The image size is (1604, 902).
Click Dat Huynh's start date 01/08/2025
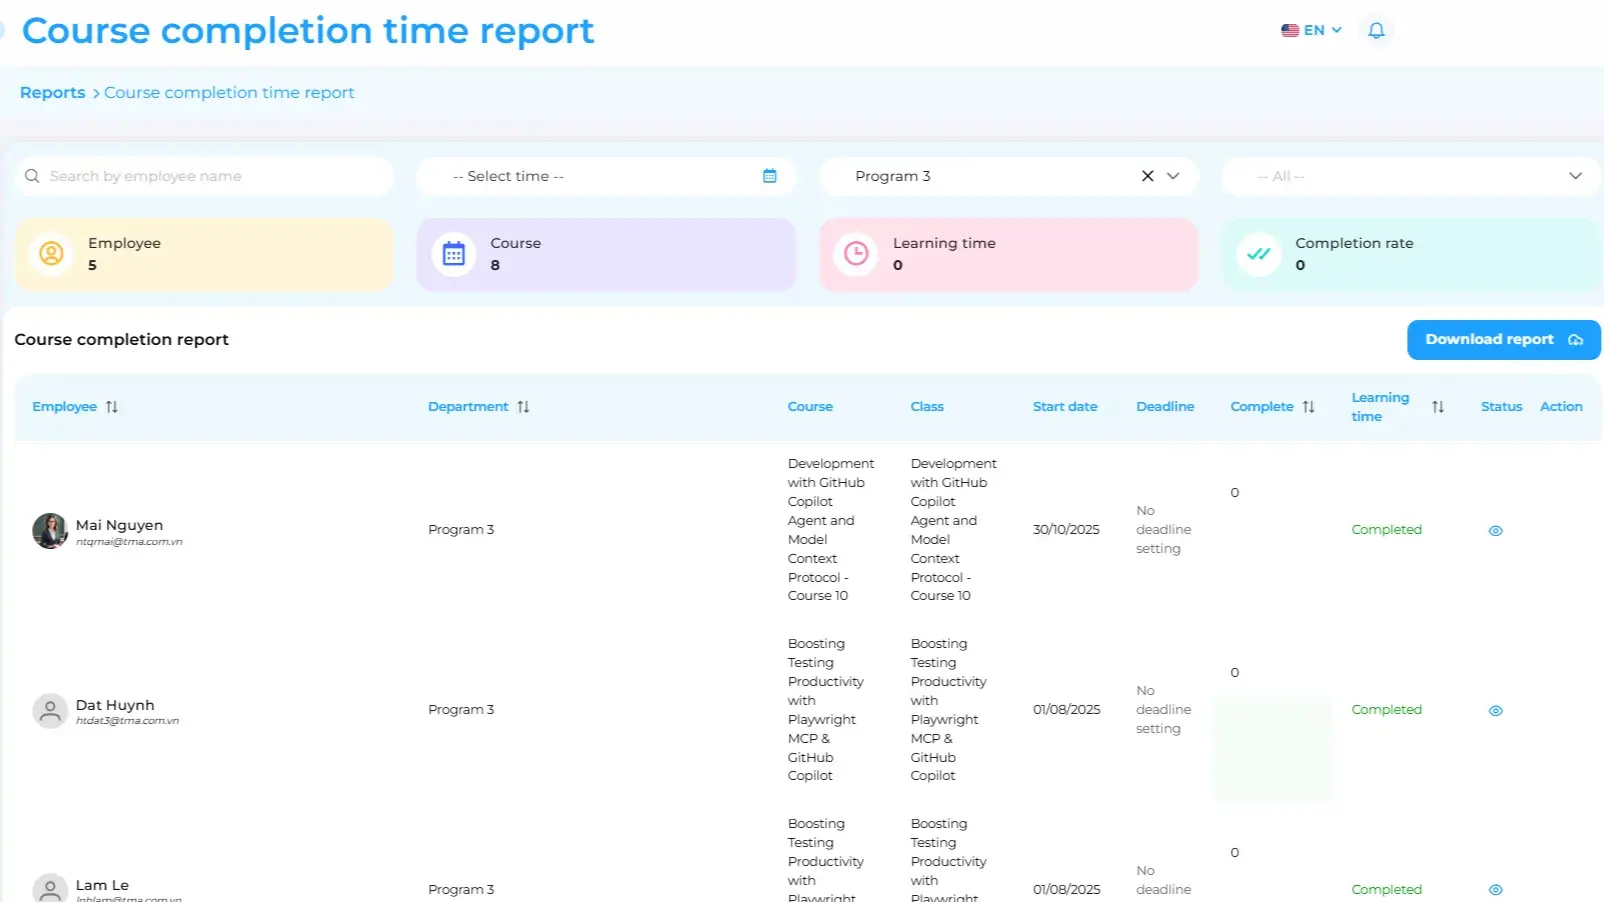(1066, 710)
